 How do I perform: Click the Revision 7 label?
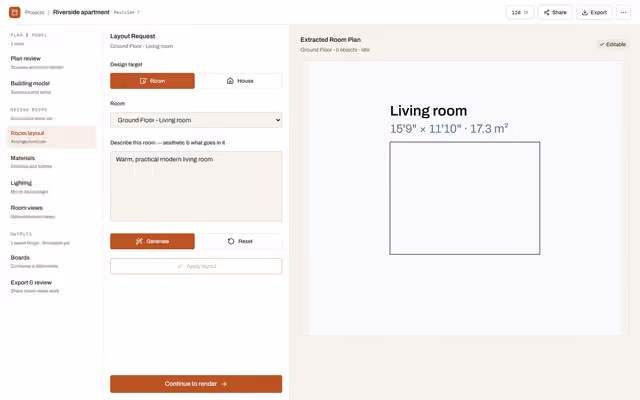click(127, 13)
